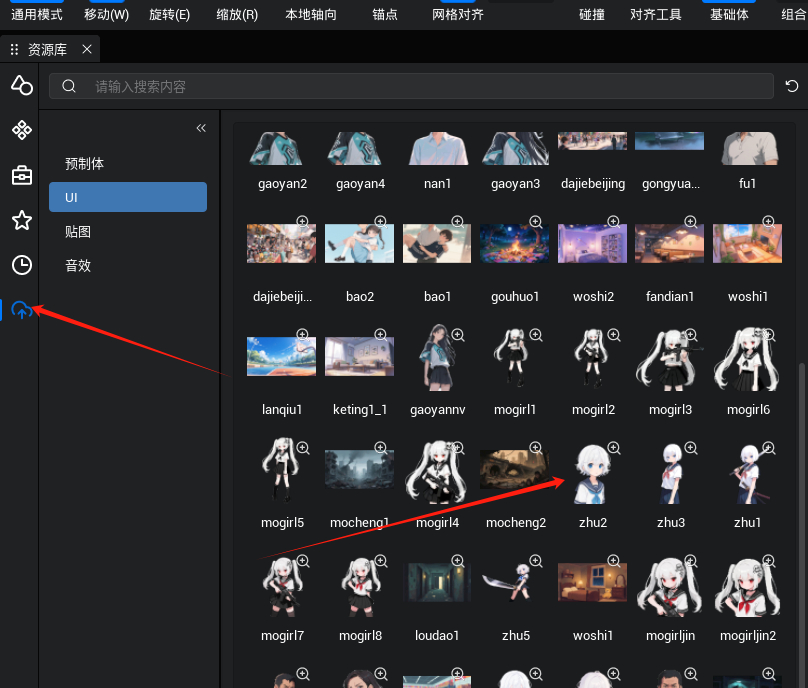
Task: Open the cloud upload sidebar icon
Action: [x=22, y=310]
